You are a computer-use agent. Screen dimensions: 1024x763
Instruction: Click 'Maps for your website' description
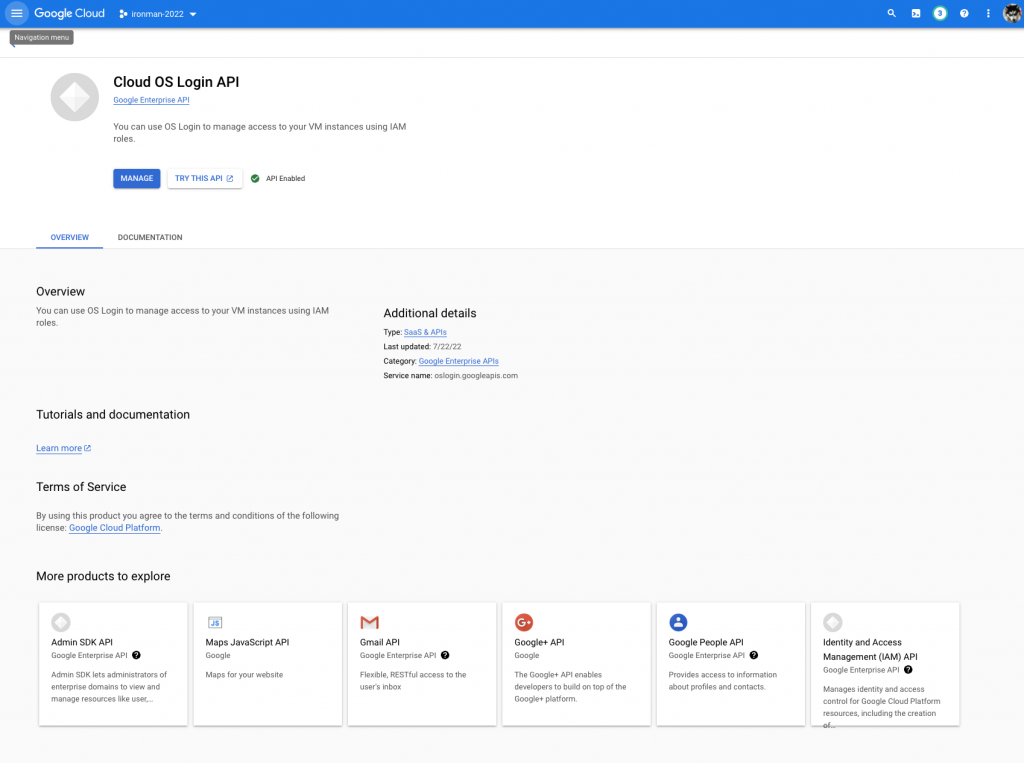click(x=244, y=675)
